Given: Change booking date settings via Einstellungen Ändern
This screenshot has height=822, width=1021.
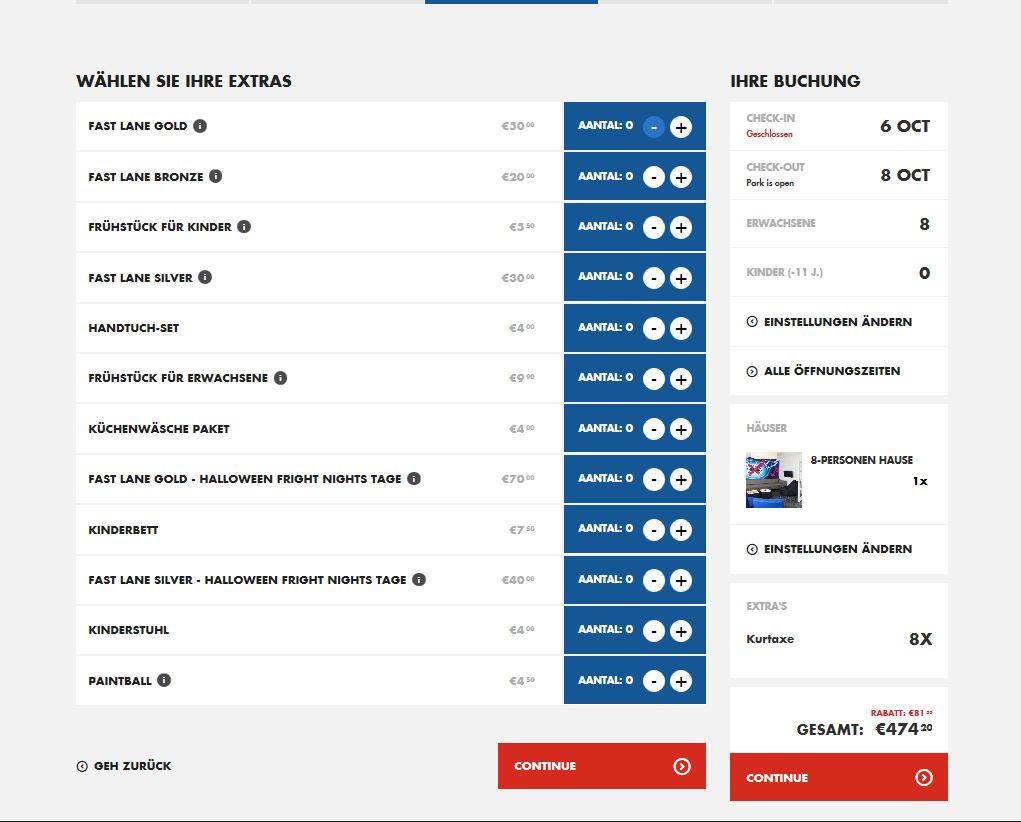Looking at the screenshot, I should 829,322.
